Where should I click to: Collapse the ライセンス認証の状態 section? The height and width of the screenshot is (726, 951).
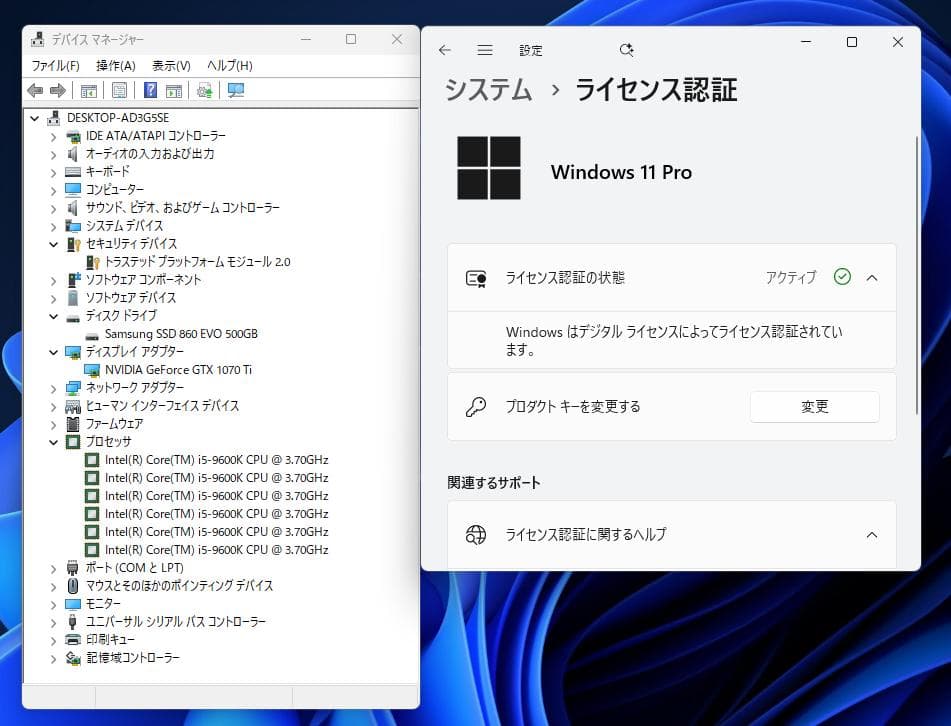(x=873, y=279)
